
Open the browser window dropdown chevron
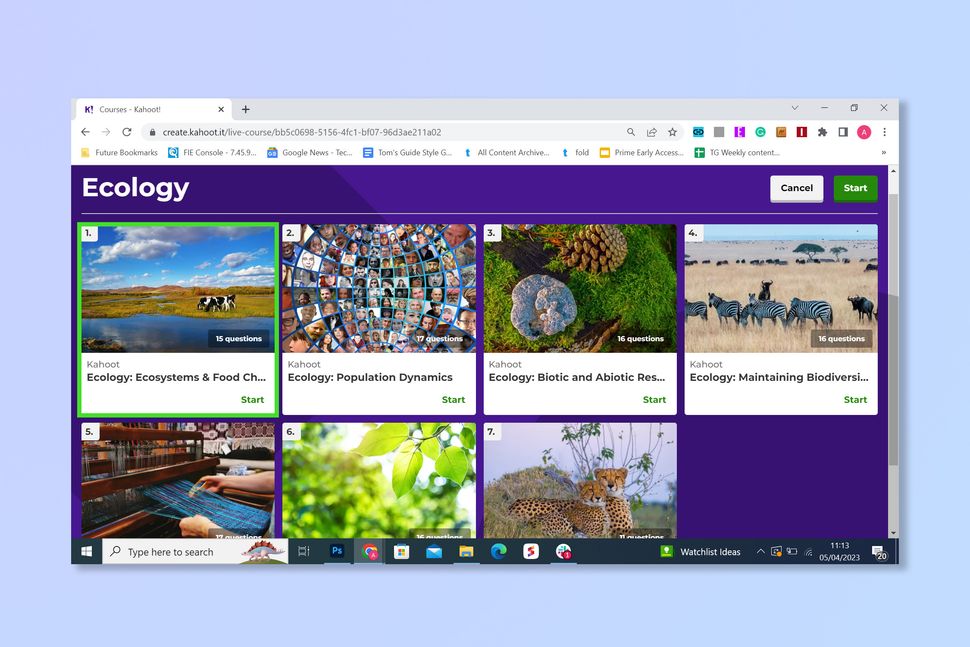(794, 108)
